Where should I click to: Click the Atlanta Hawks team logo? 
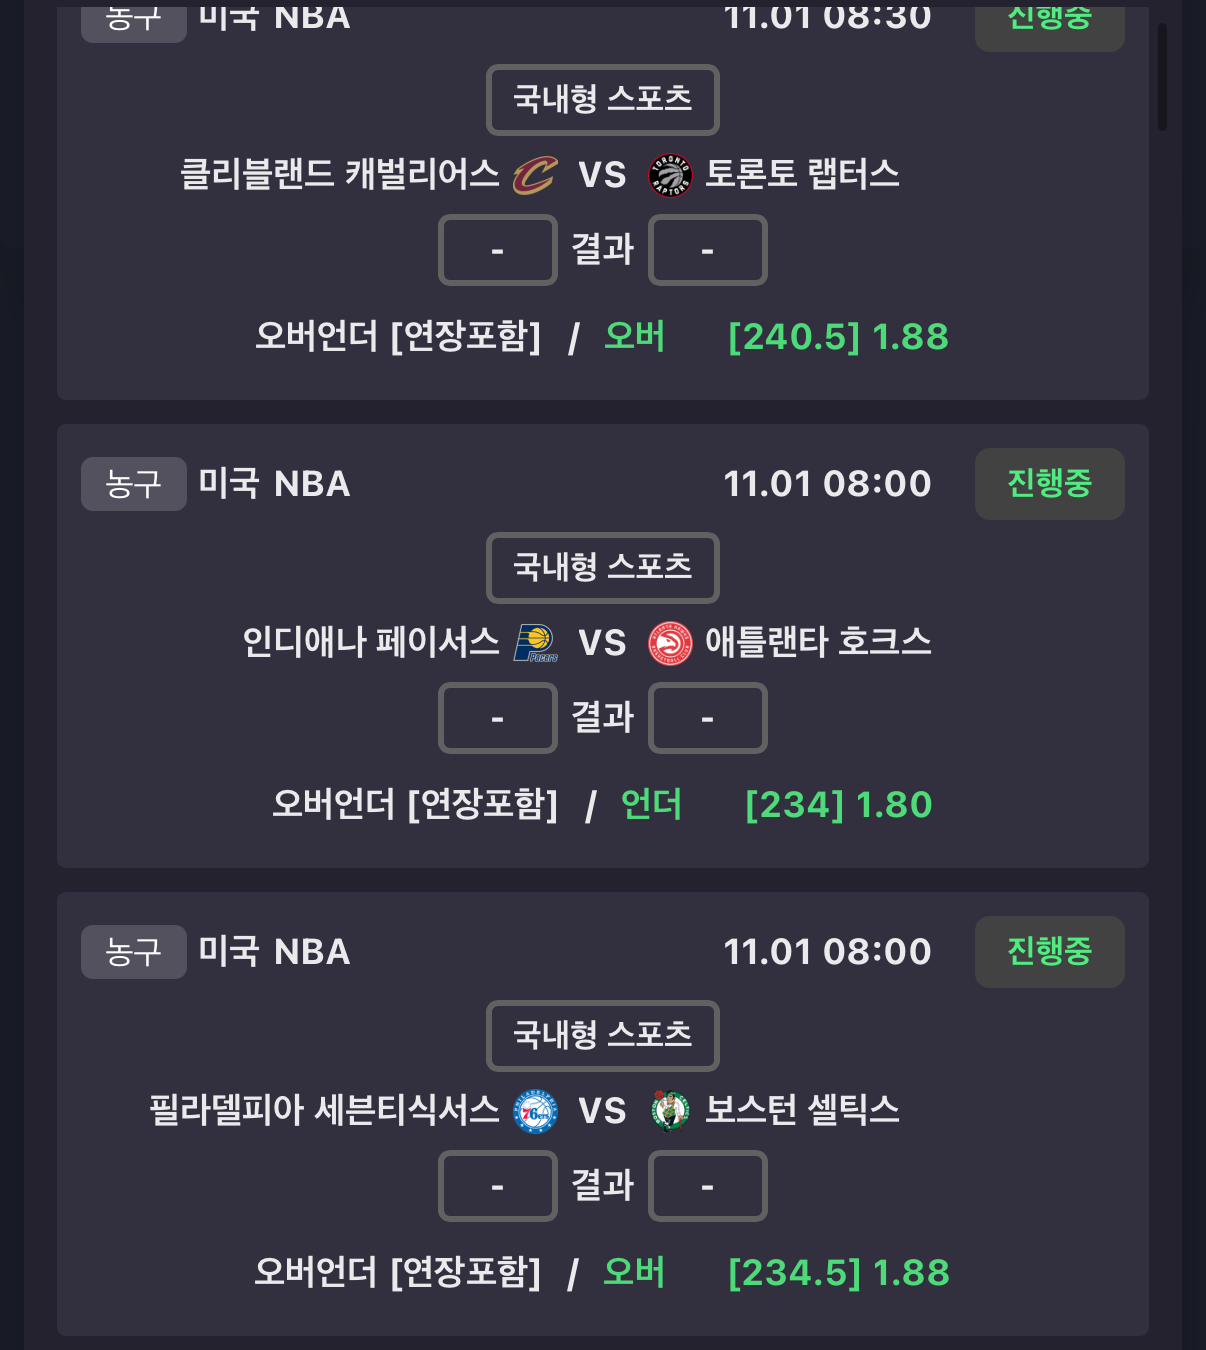pos(670,643)
